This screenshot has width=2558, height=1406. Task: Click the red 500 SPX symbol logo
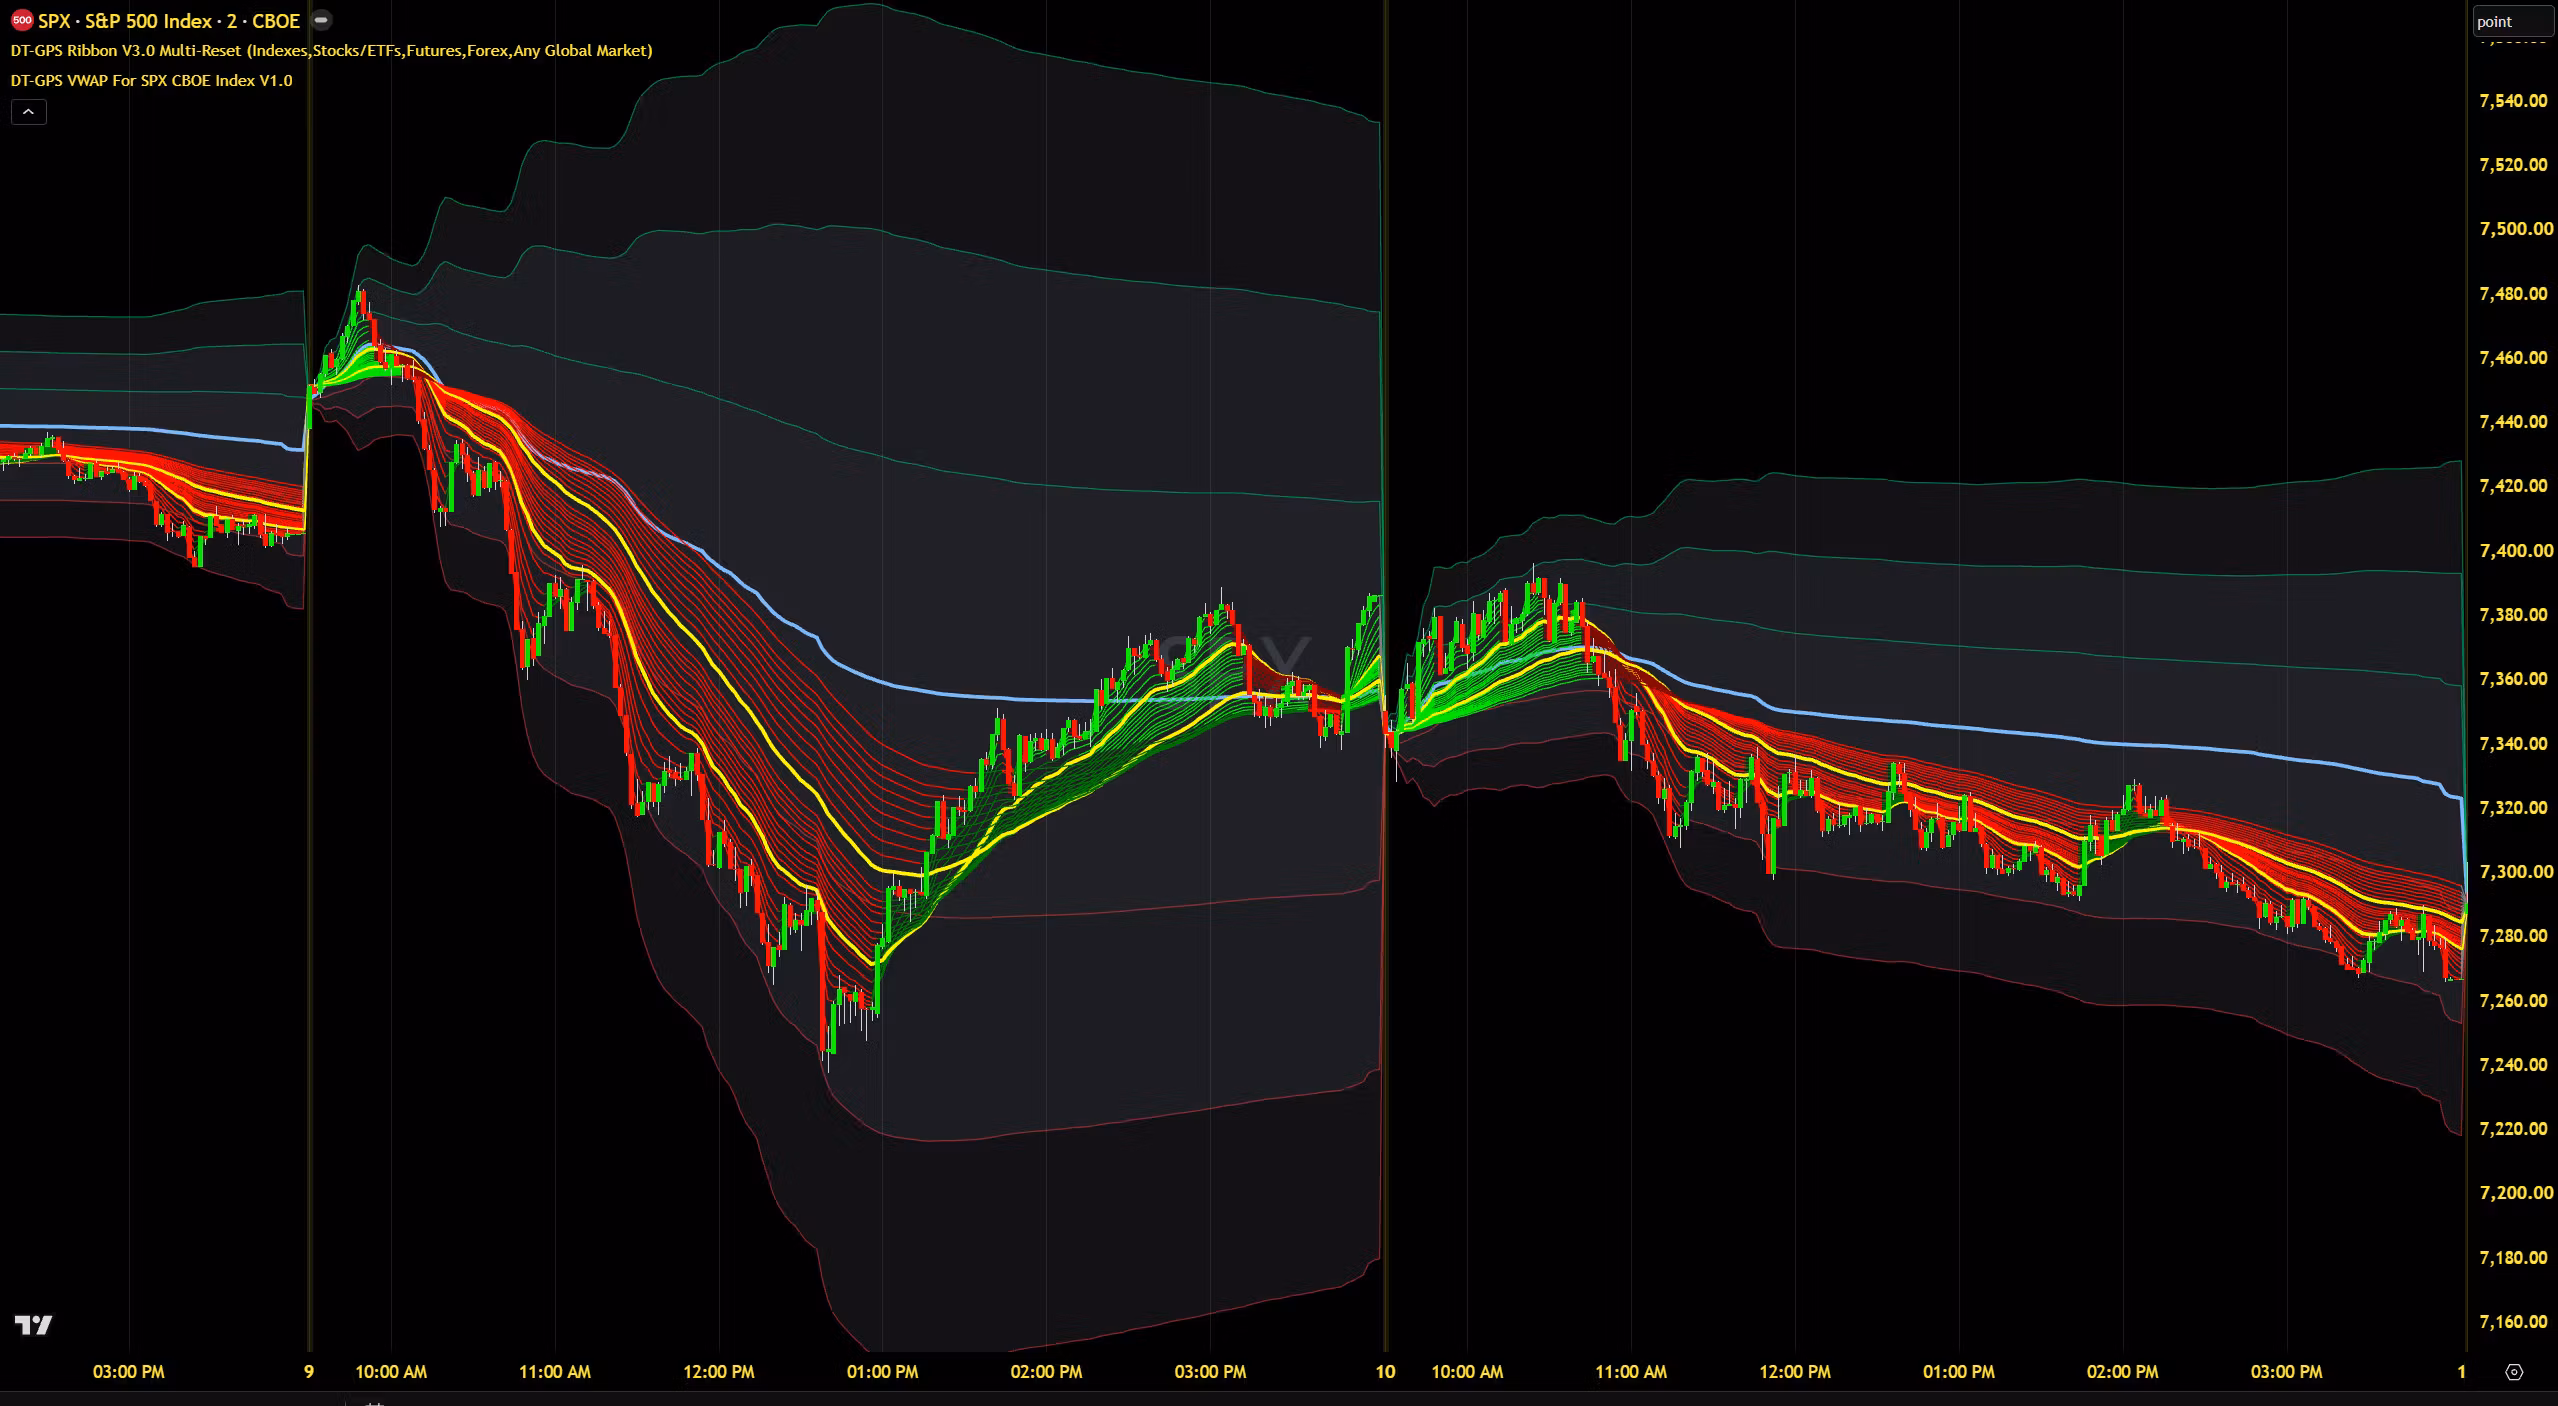point(22,20)
